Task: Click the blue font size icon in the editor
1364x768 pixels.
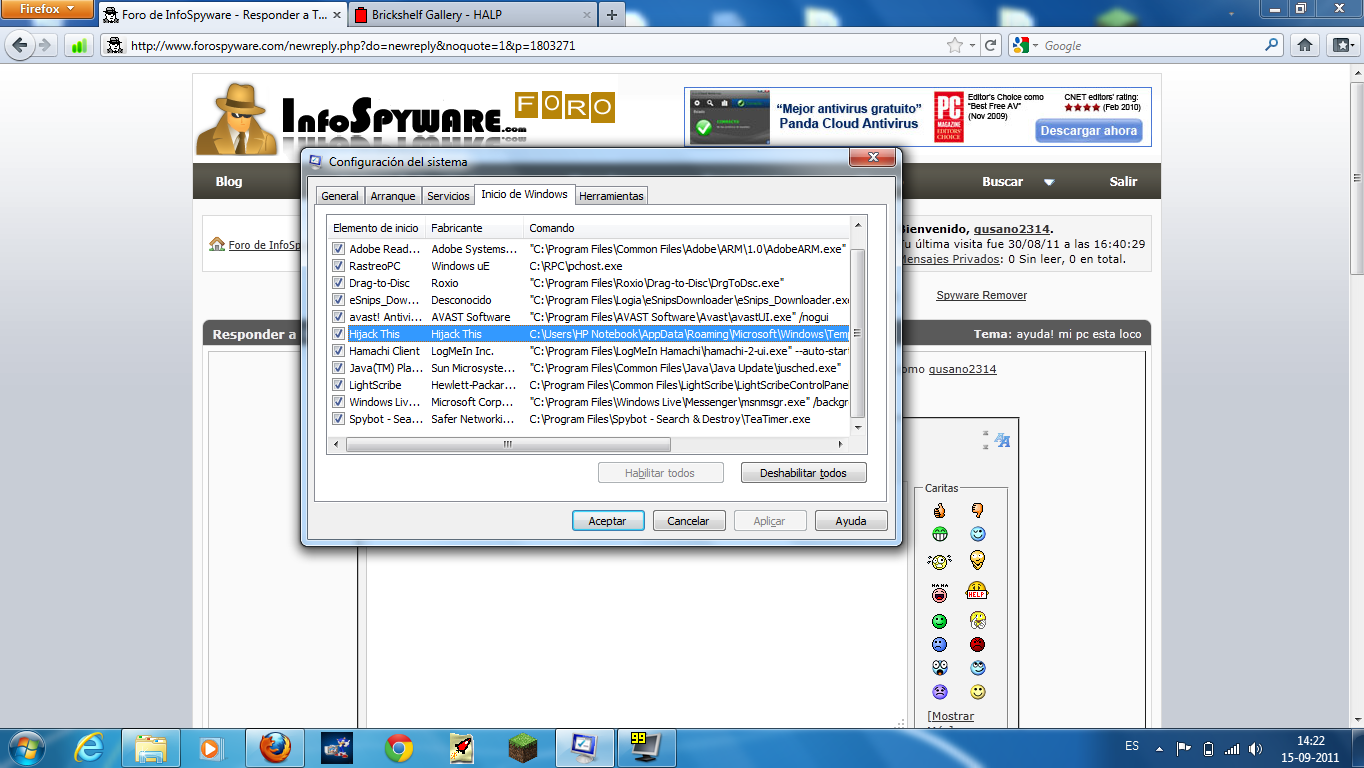Action: pos(1002,441)
